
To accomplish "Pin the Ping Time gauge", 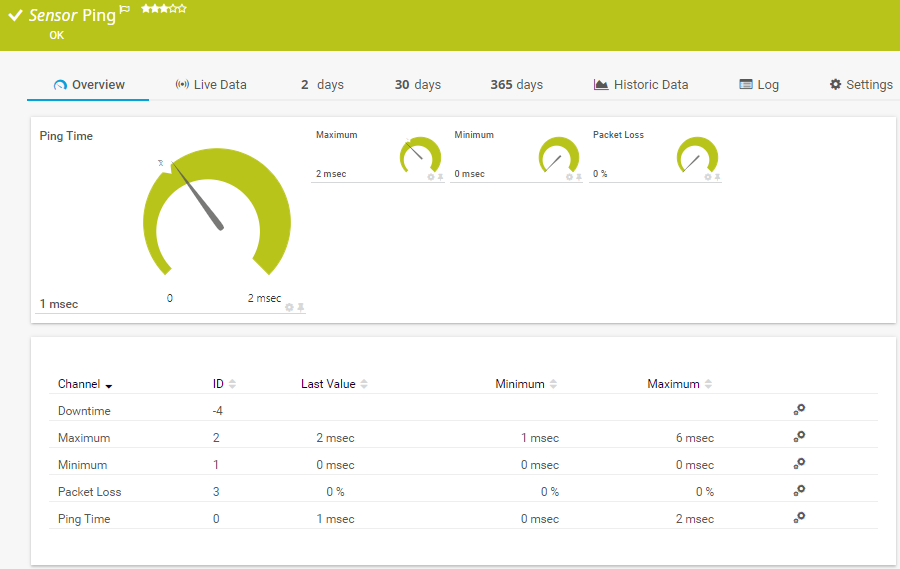I will click(301, 307).
